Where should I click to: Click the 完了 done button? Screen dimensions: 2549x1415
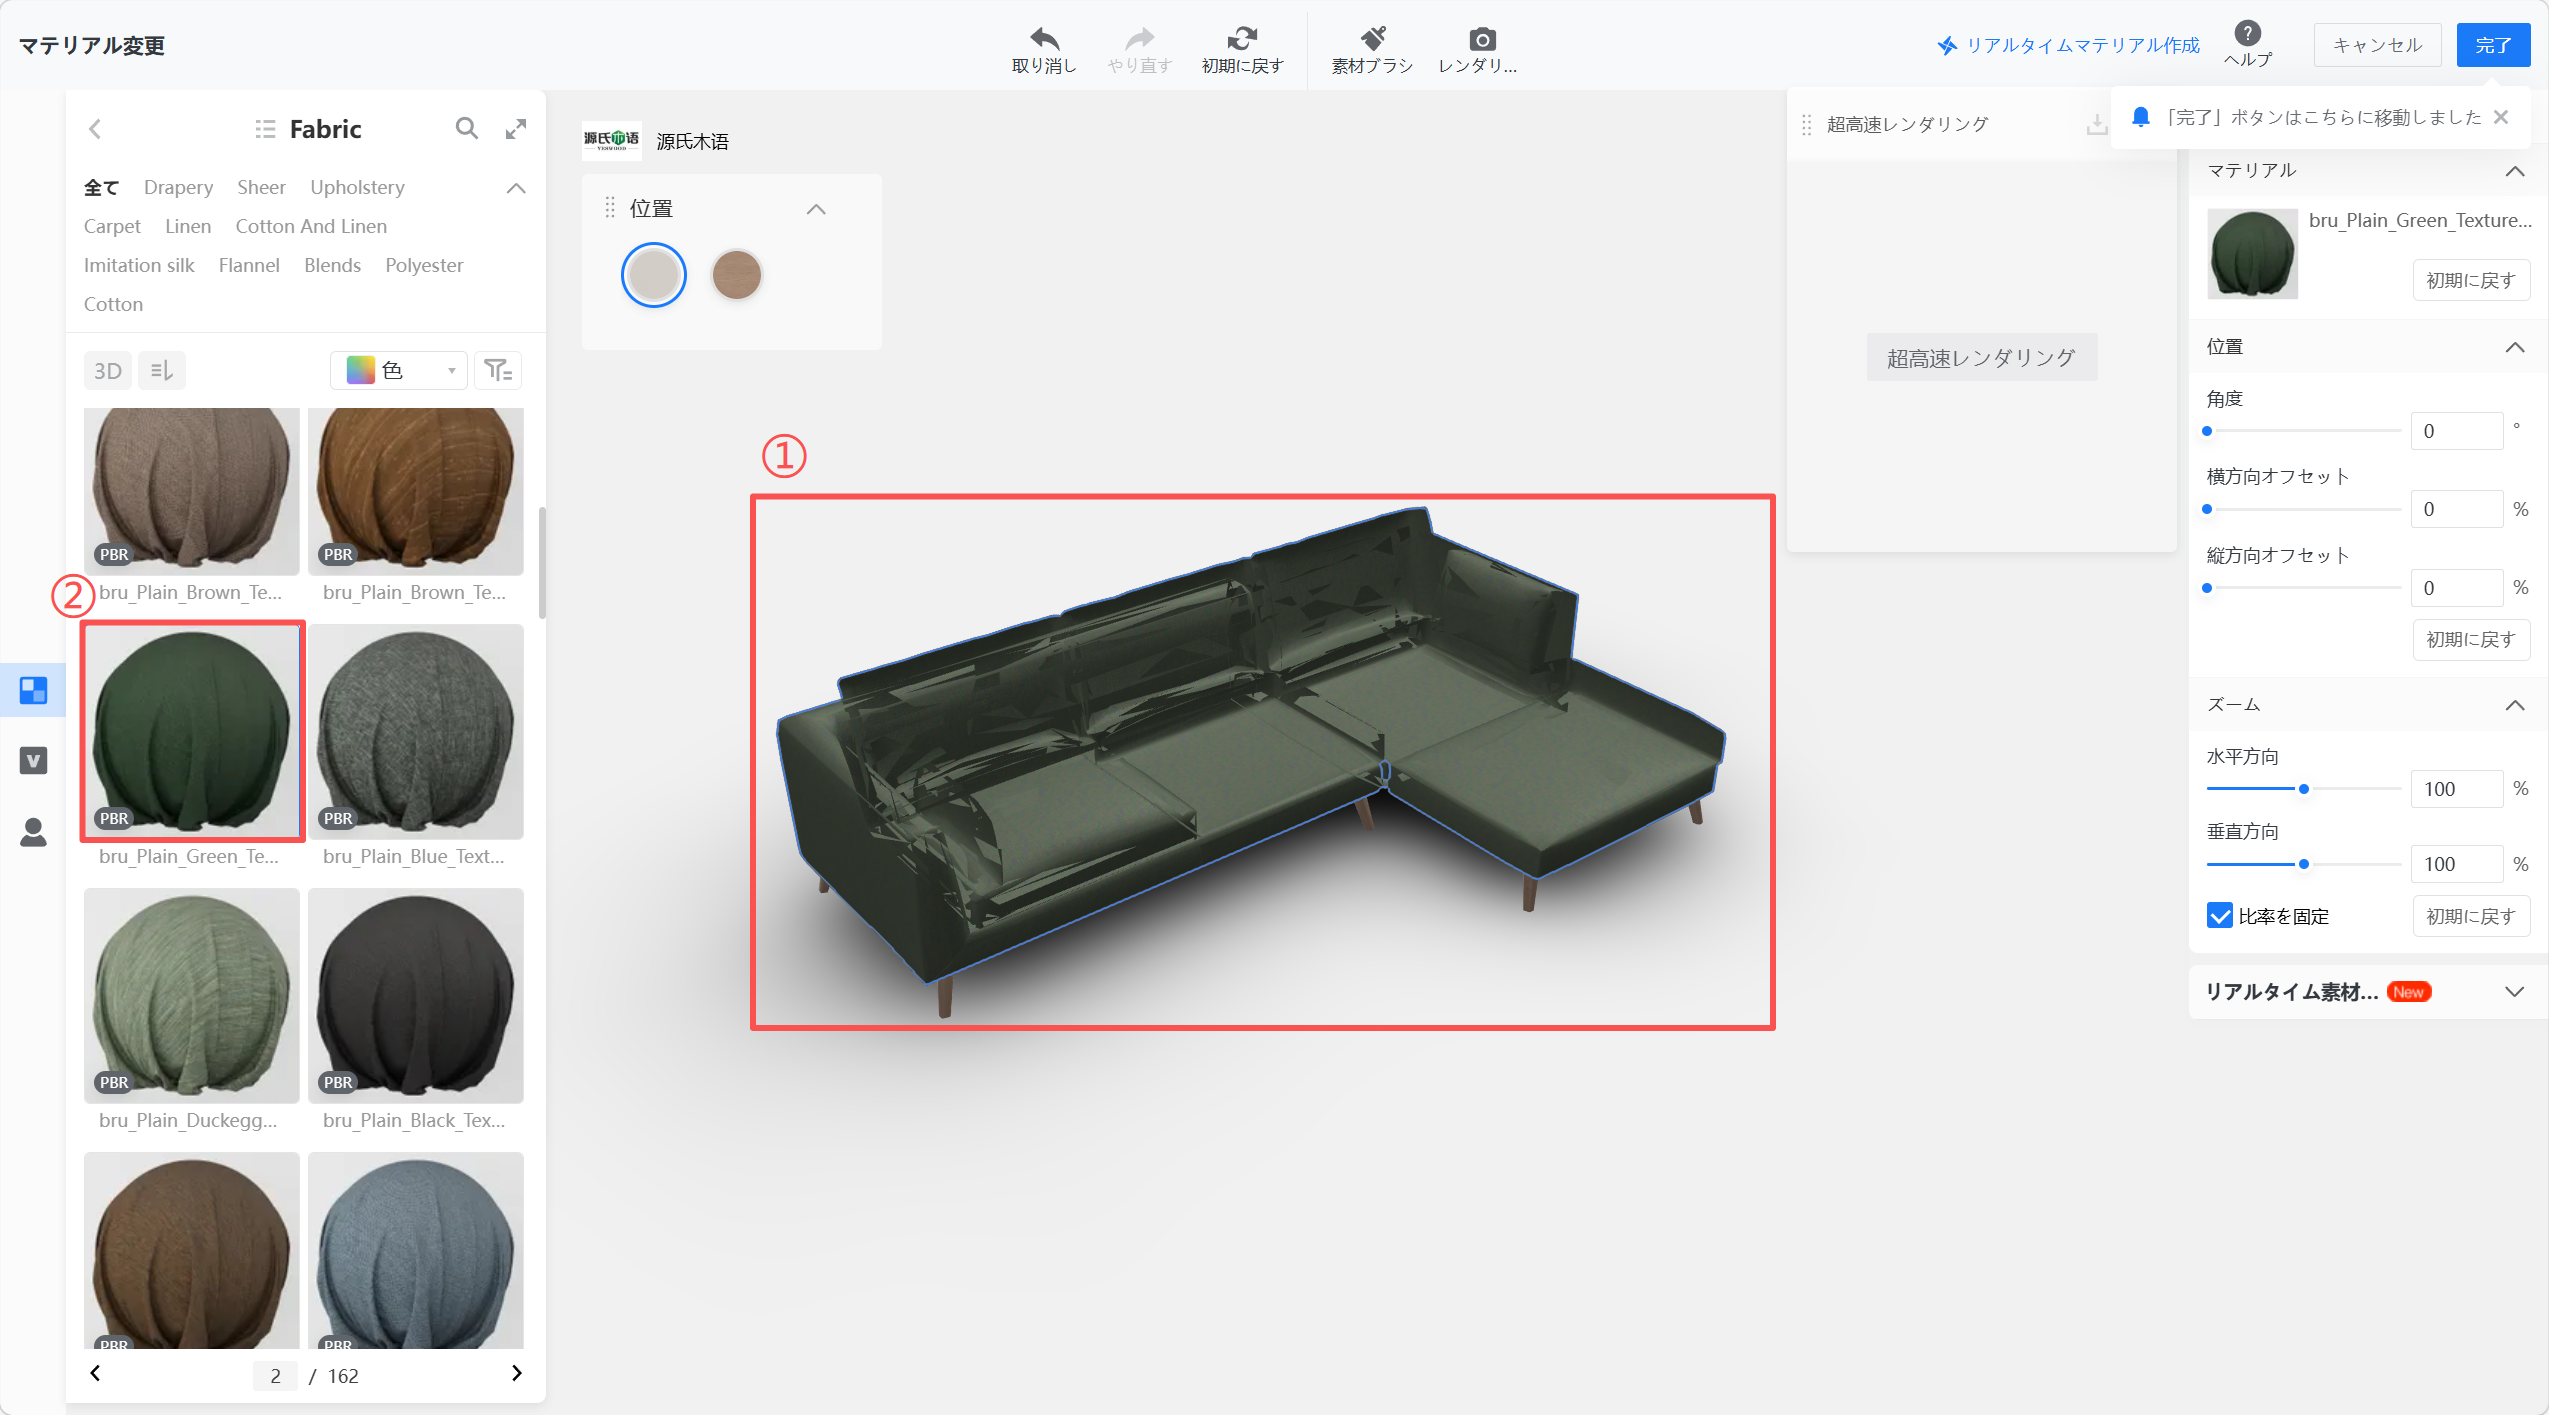coord(2493,45)
